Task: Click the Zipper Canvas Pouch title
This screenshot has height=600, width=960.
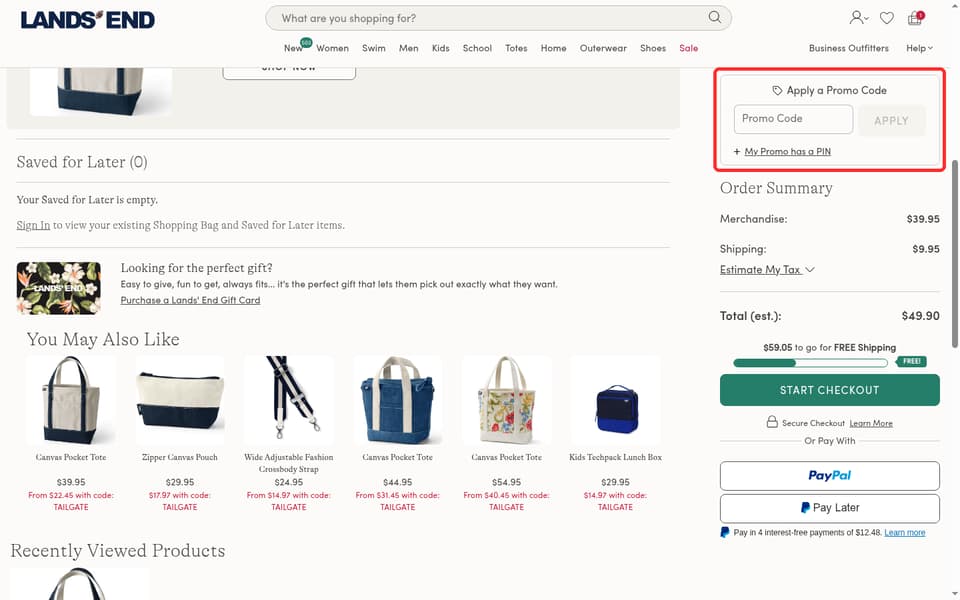Action: [179, 457]
